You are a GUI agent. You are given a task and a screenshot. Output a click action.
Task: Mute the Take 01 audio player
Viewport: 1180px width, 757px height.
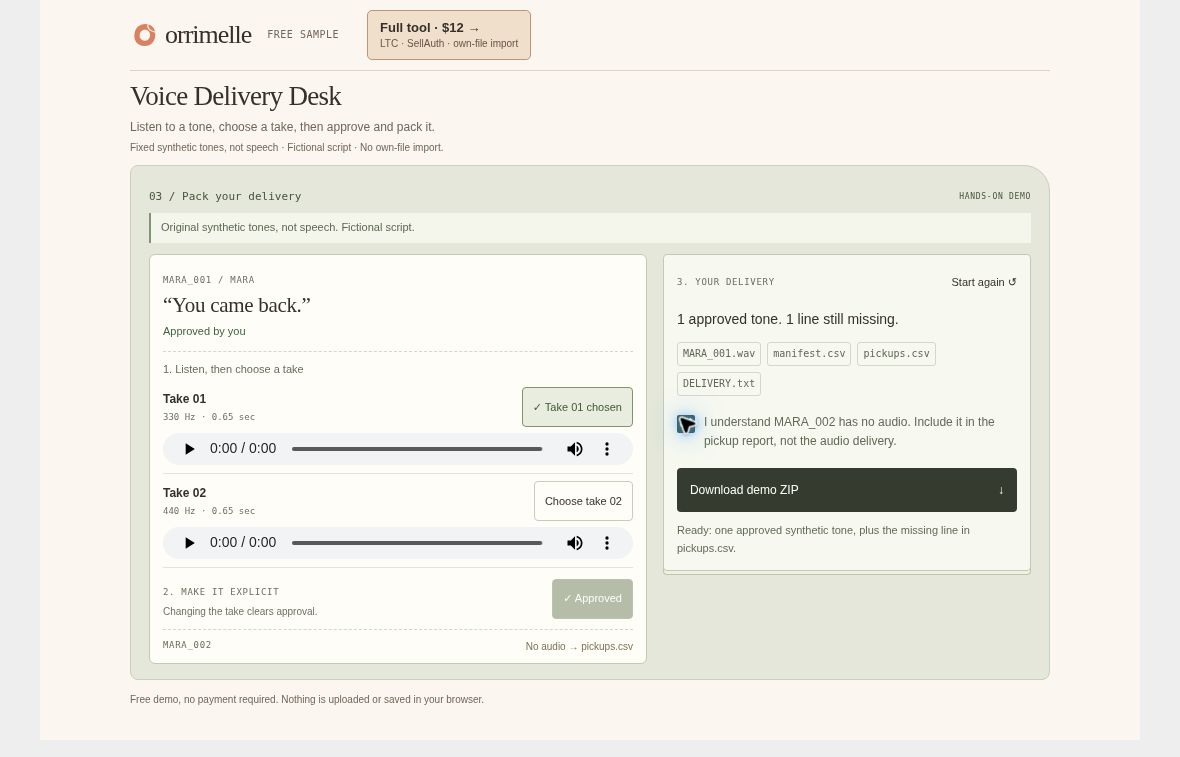574,449
